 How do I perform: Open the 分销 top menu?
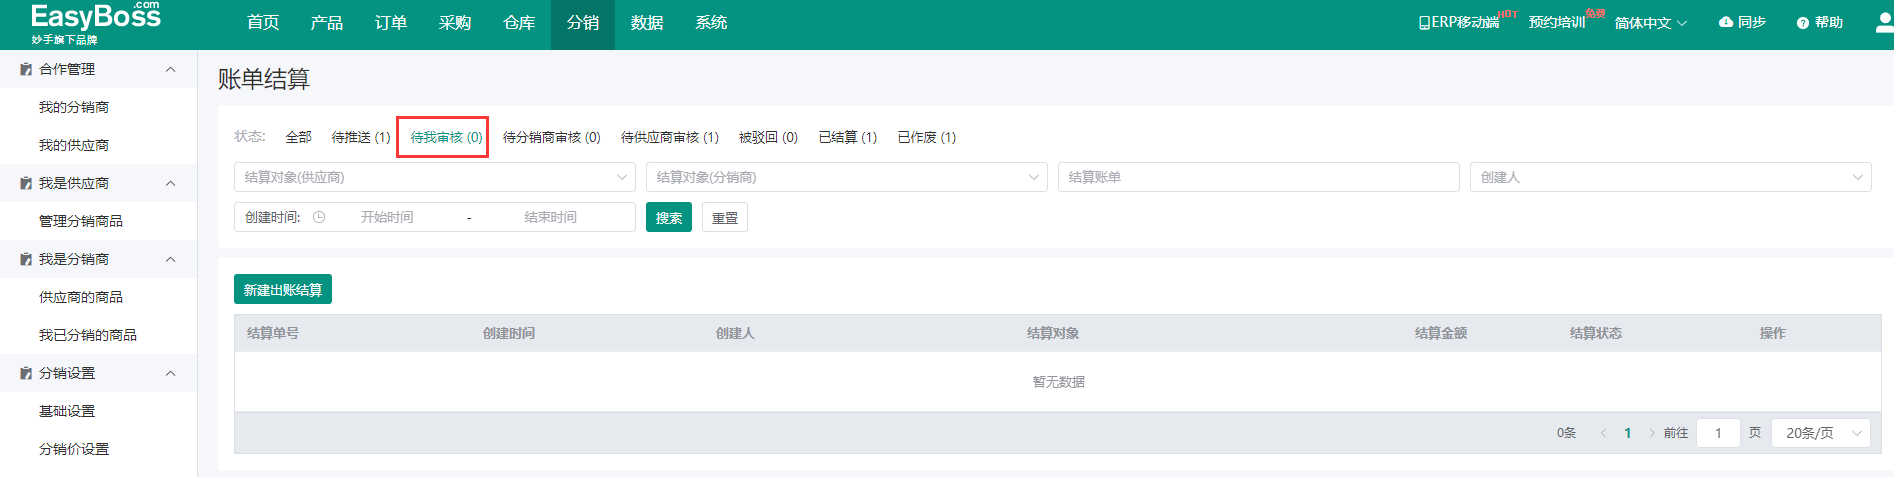pyautogui.click(x=583, y=23)
